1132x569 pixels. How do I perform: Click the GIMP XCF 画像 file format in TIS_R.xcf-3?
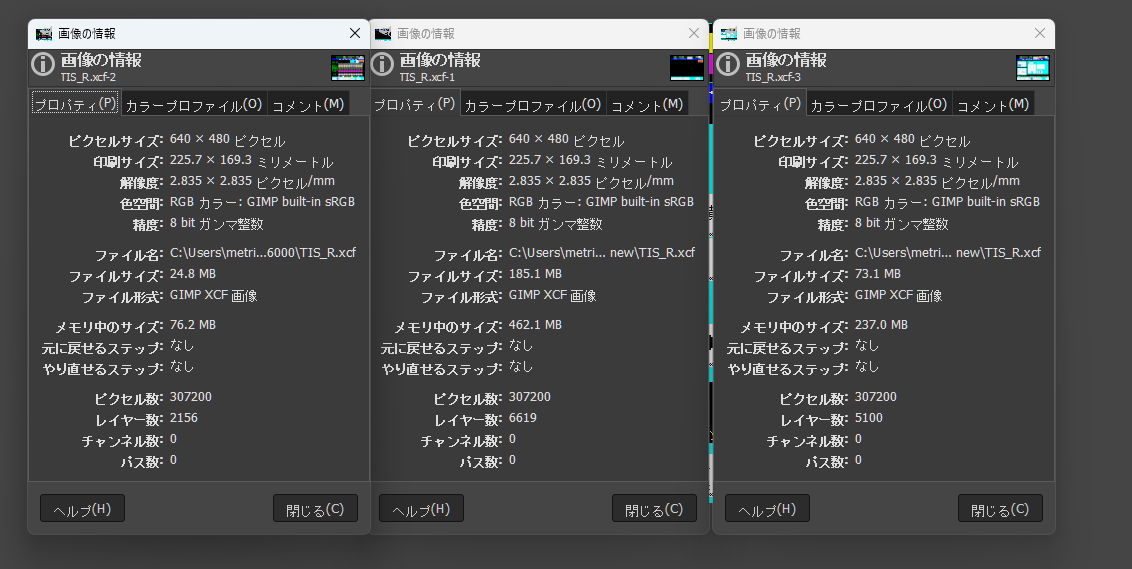pos(898,295)
